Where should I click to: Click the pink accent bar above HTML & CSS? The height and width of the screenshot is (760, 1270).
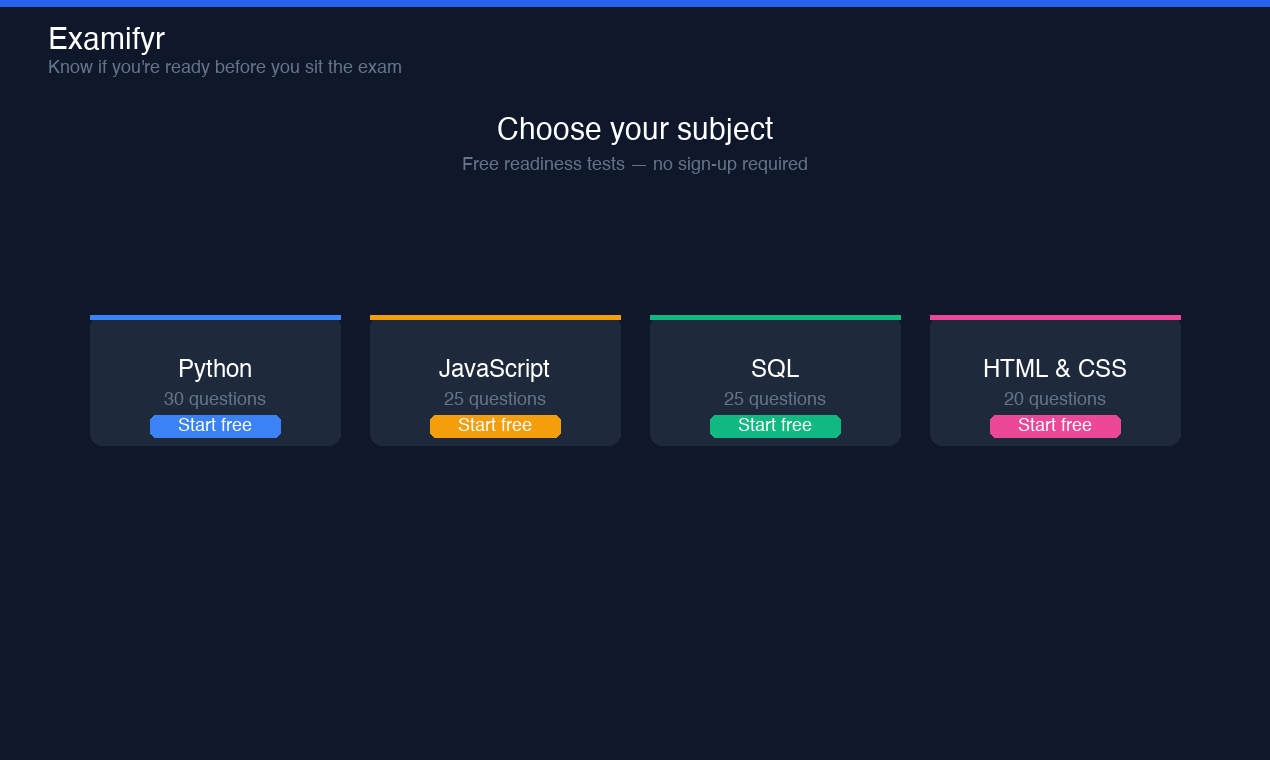coord(1055,317)
